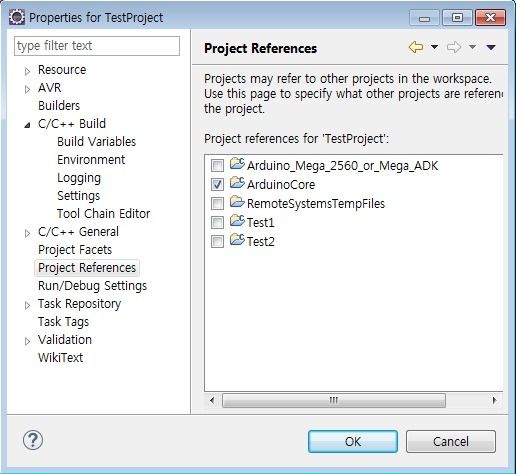
Task: Click the ArduinoCore project folder icon
Action: coord(237,182)
